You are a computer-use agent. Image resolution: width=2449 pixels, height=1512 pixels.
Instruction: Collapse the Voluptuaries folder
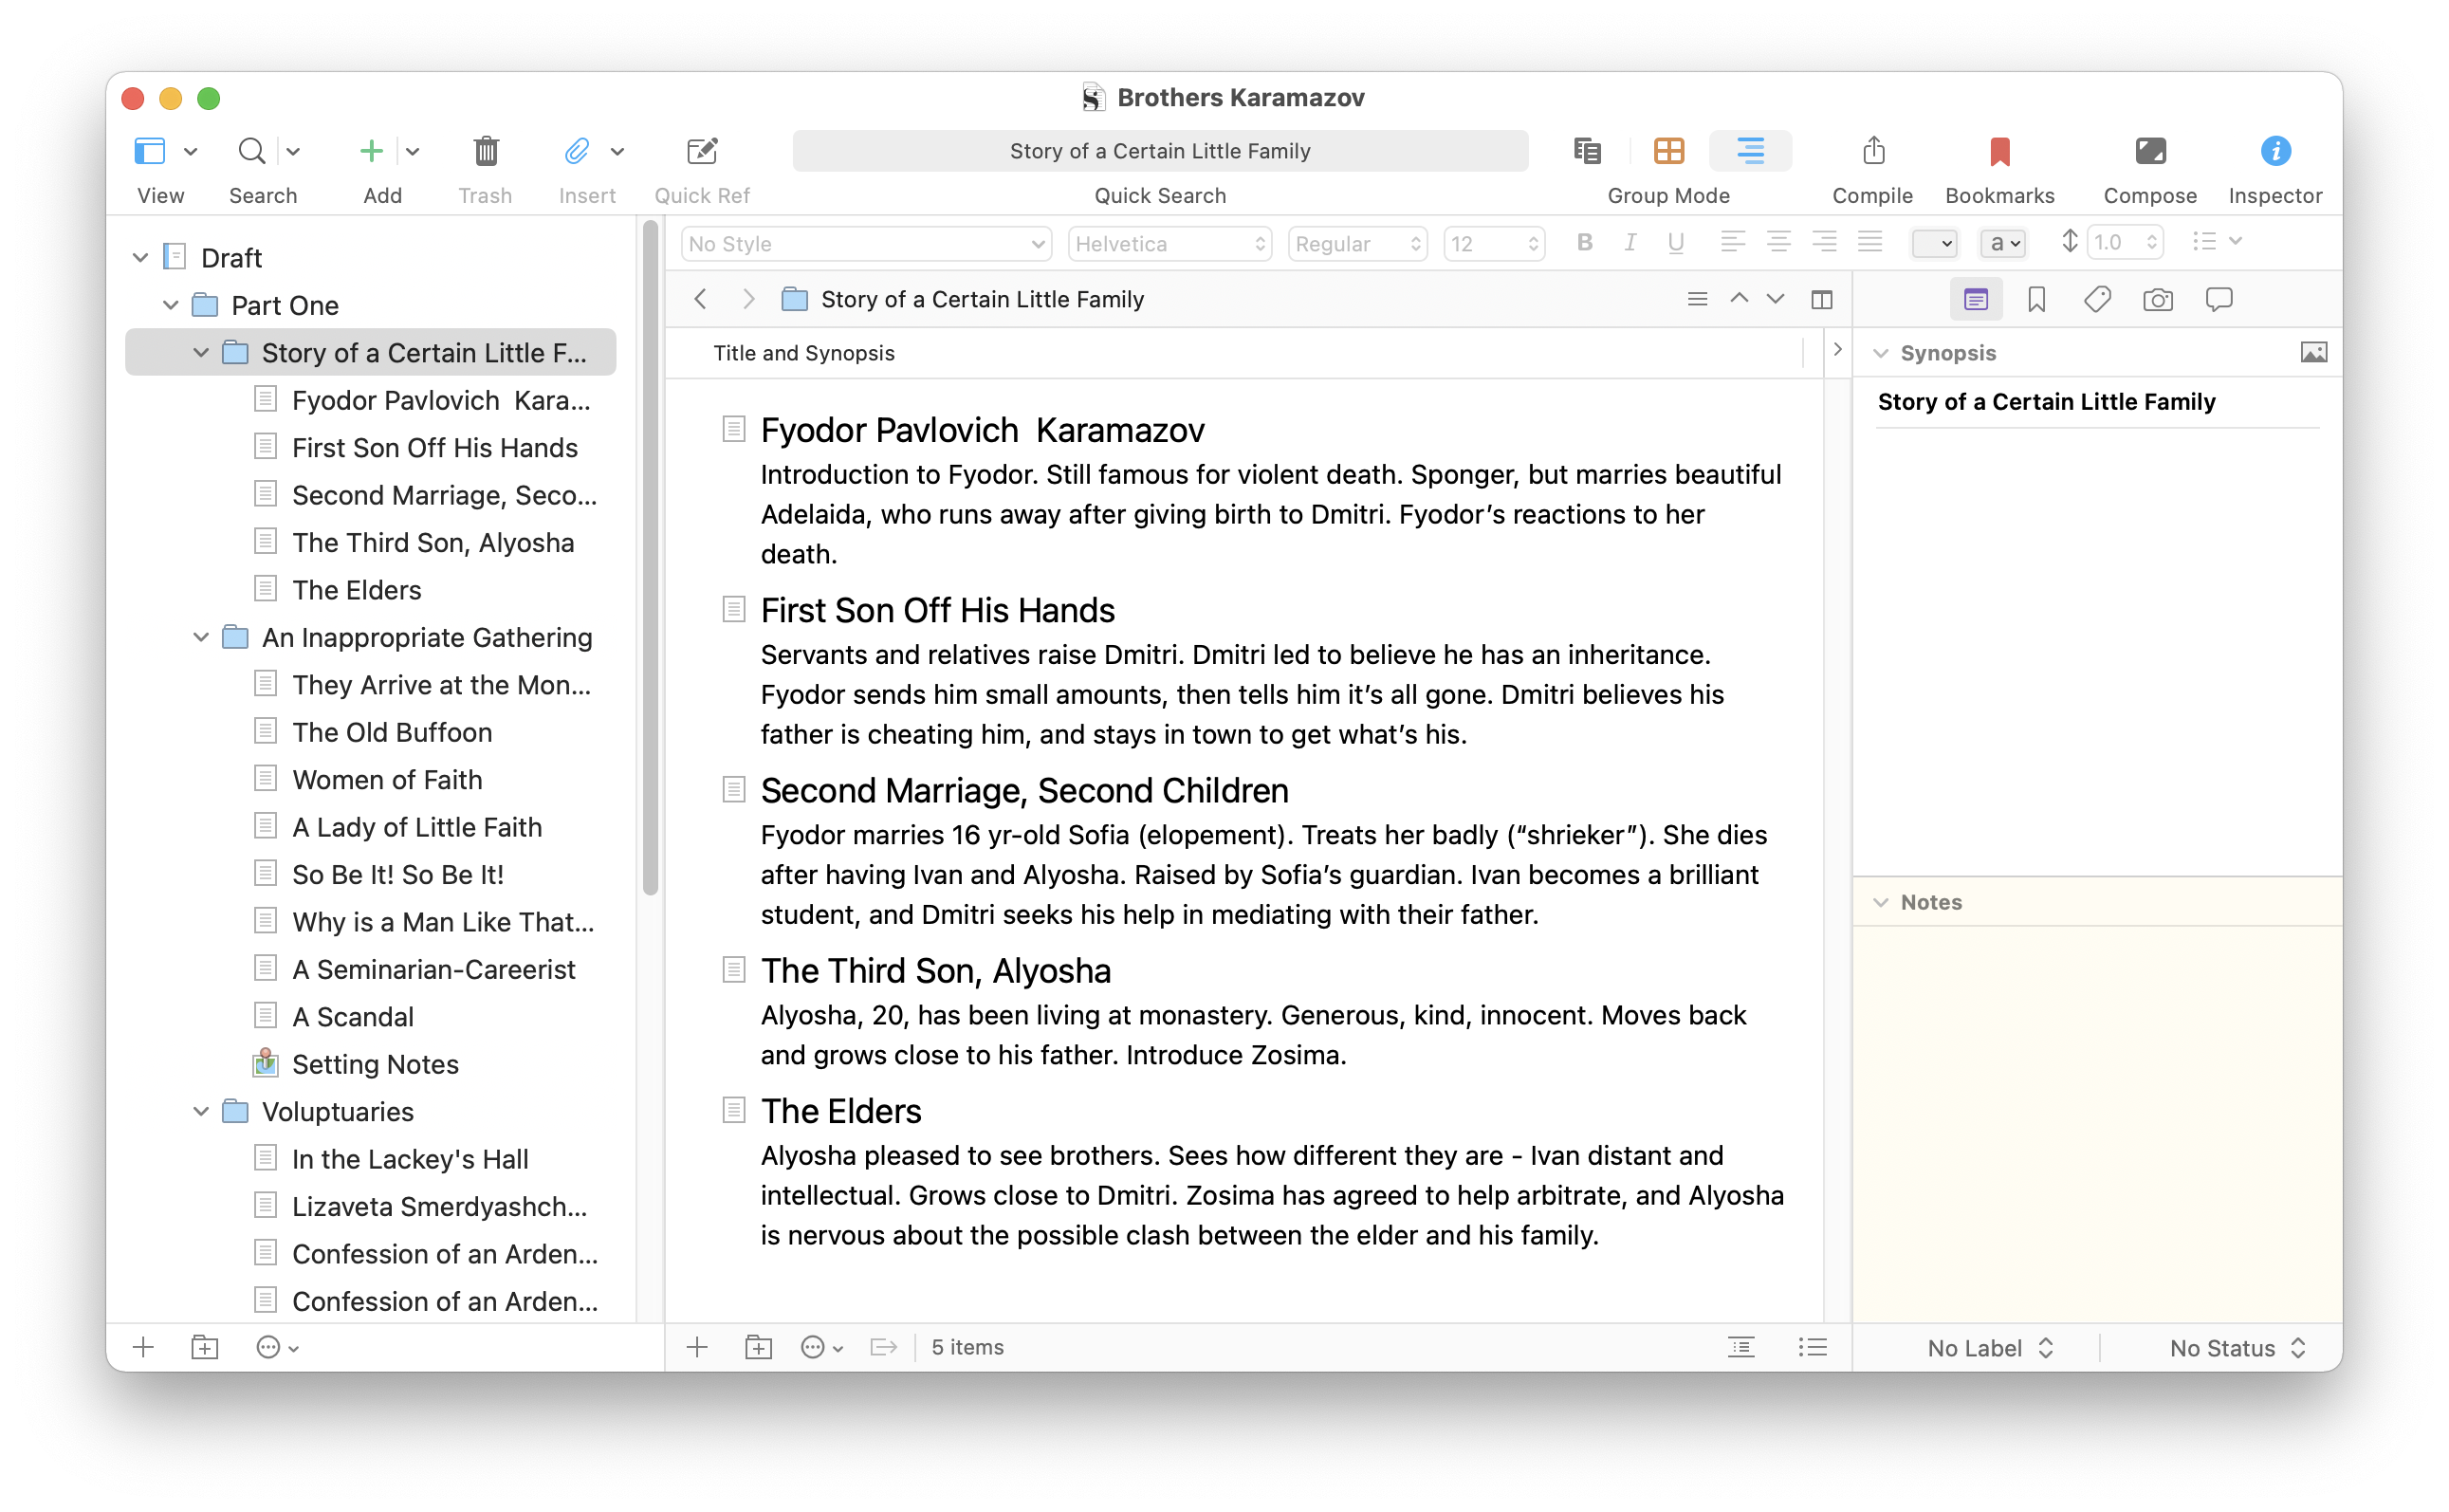point(201,1111)
